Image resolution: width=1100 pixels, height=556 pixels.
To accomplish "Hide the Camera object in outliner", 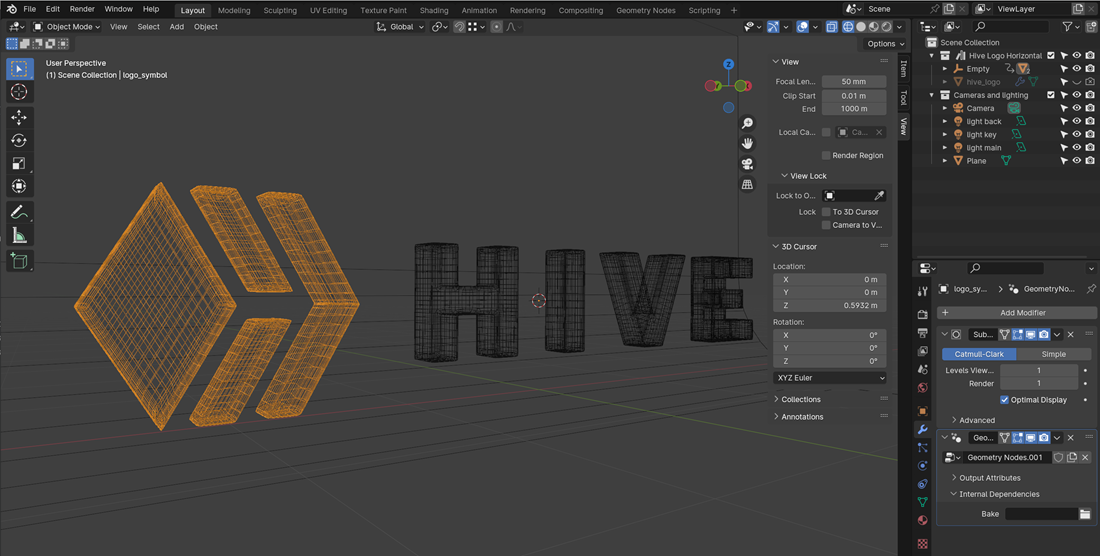I will (x=1076, y=108).
